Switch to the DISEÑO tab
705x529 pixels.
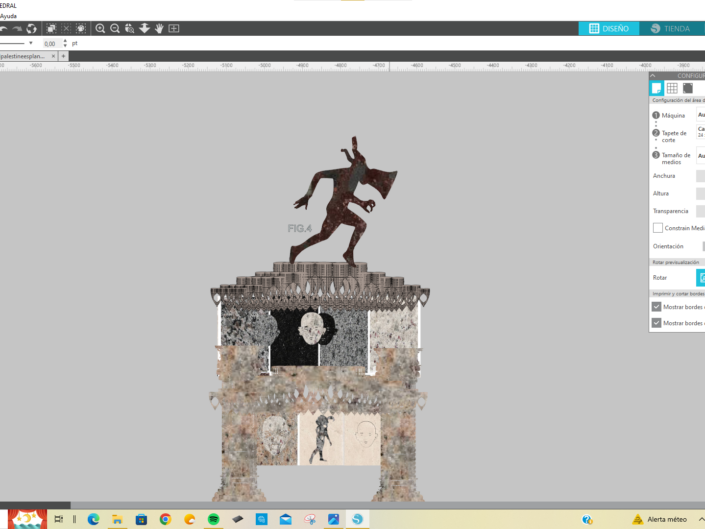(609, 29)
